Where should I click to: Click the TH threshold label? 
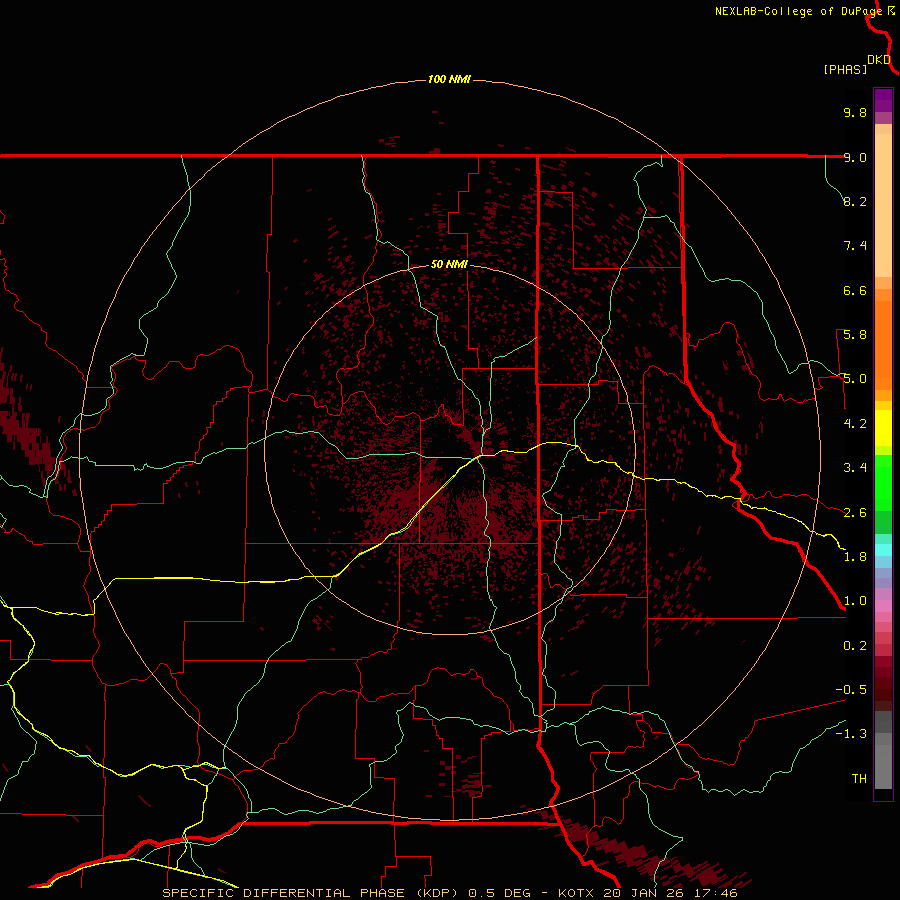pyautogui.click(x=859, y=779)
